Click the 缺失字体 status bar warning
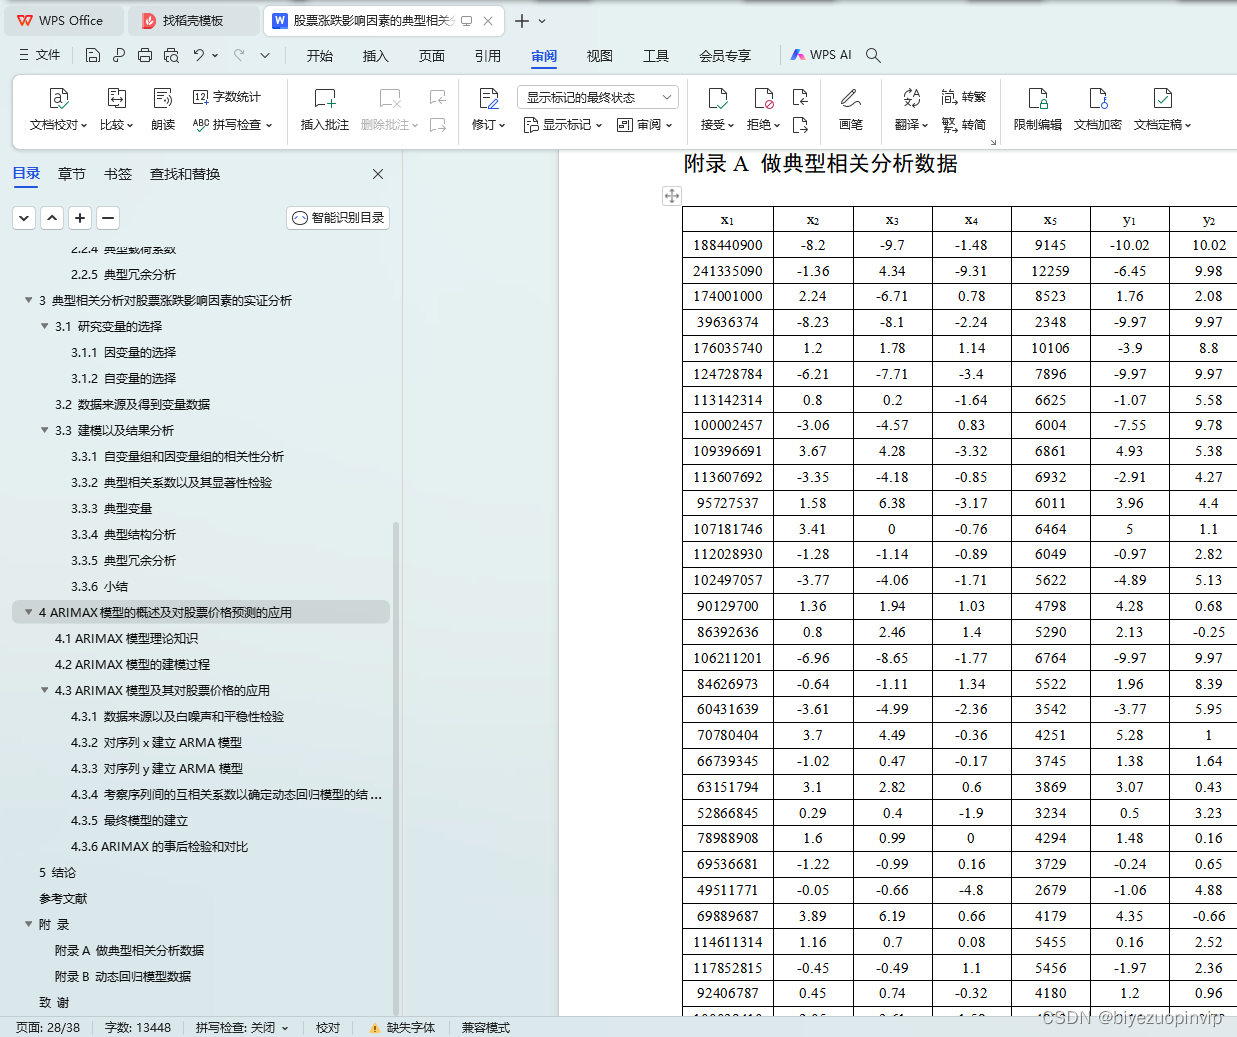This screenshot has width=1237, height=1037. click(x=402, y=1028)
